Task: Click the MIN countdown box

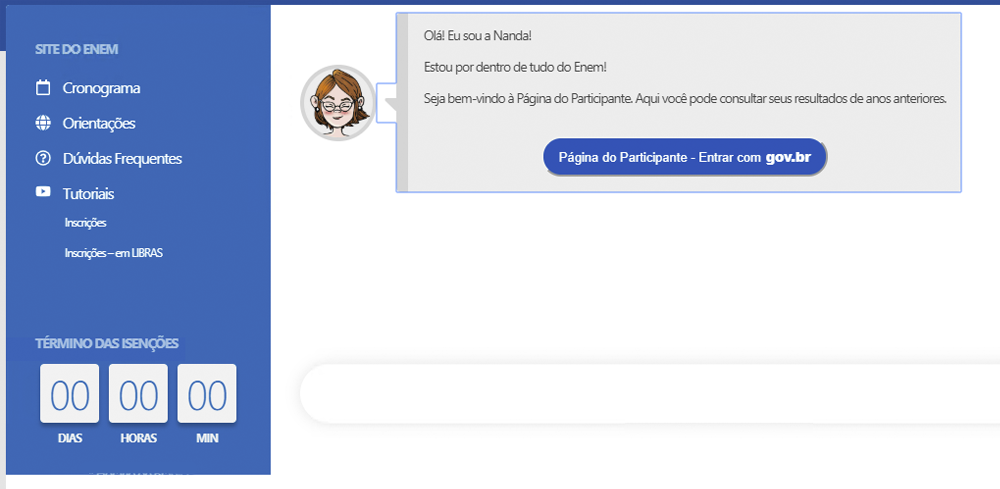Action: (207, 394)
